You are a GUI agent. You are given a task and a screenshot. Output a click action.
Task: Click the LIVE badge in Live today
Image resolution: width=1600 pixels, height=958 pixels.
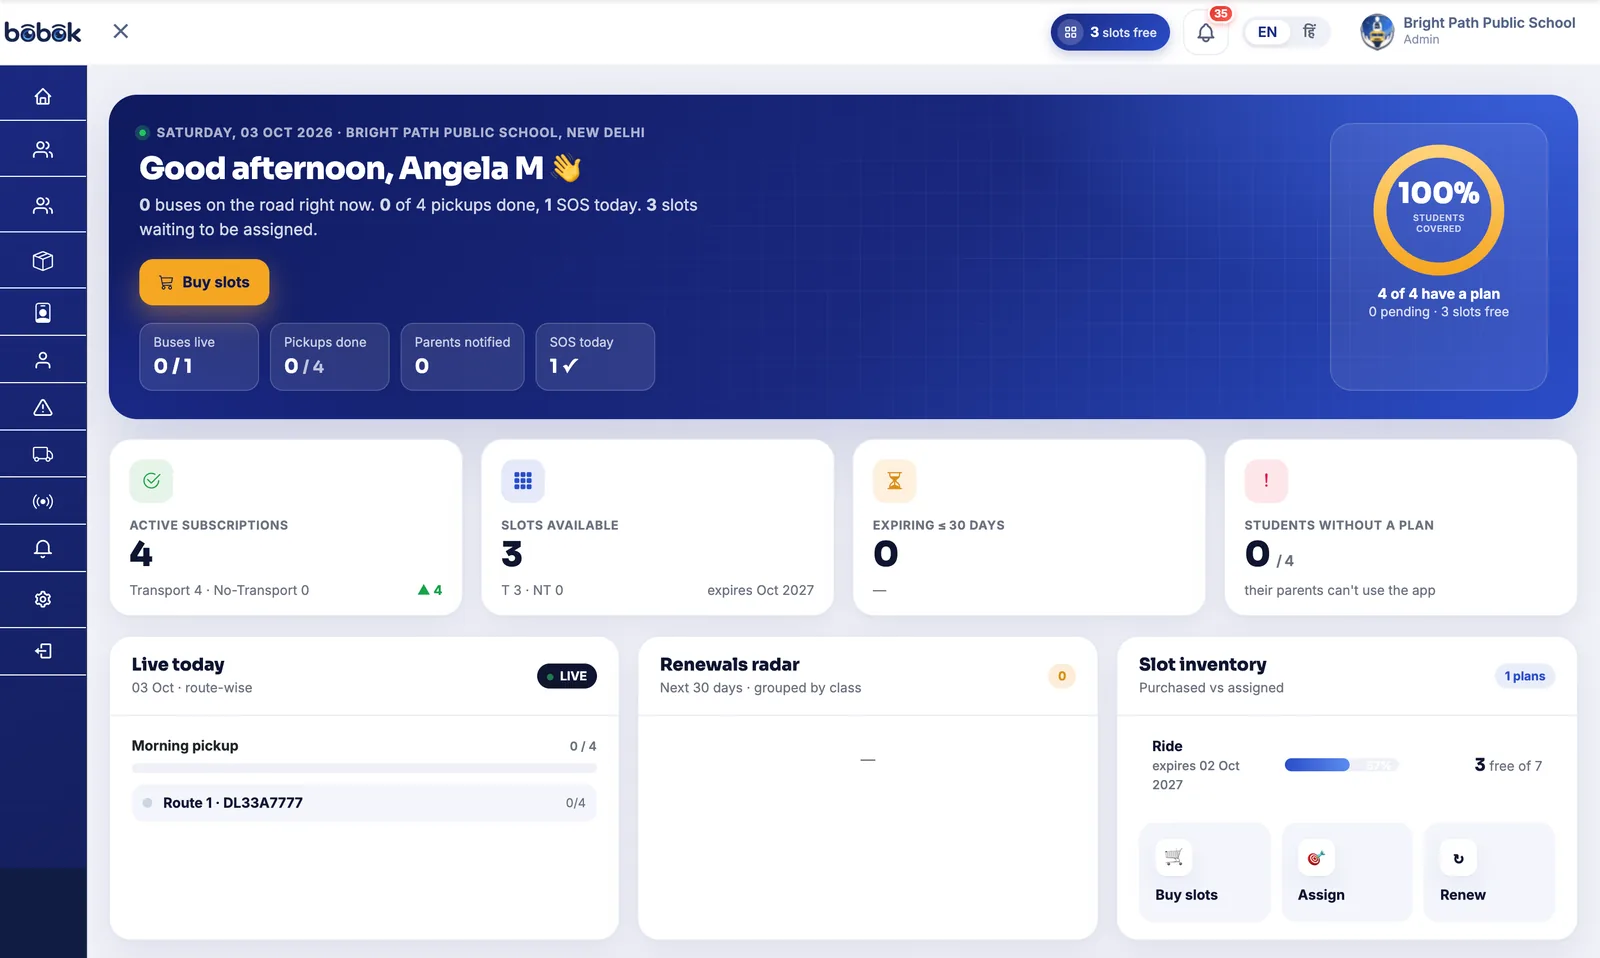(567, 676)
